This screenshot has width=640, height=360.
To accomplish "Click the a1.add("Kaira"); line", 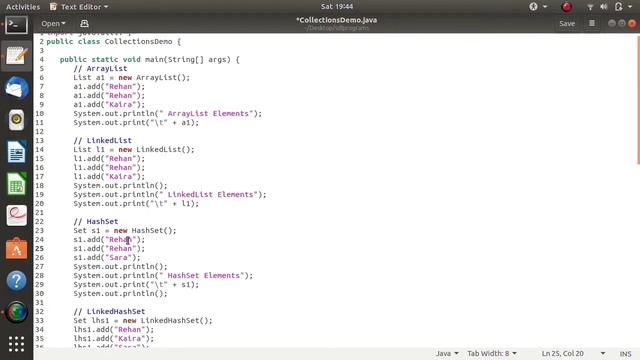I will point(109,104).
